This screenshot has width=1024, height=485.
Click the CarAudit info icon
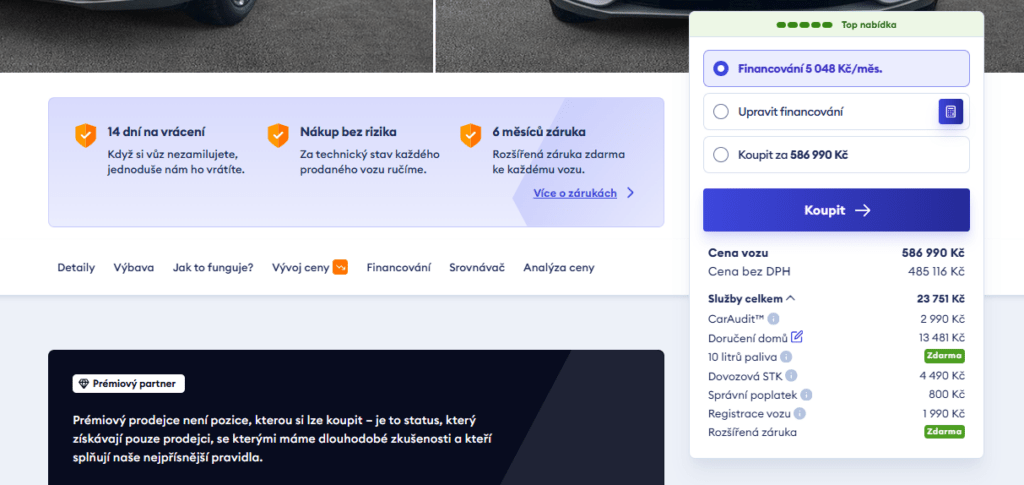(773, 319)
